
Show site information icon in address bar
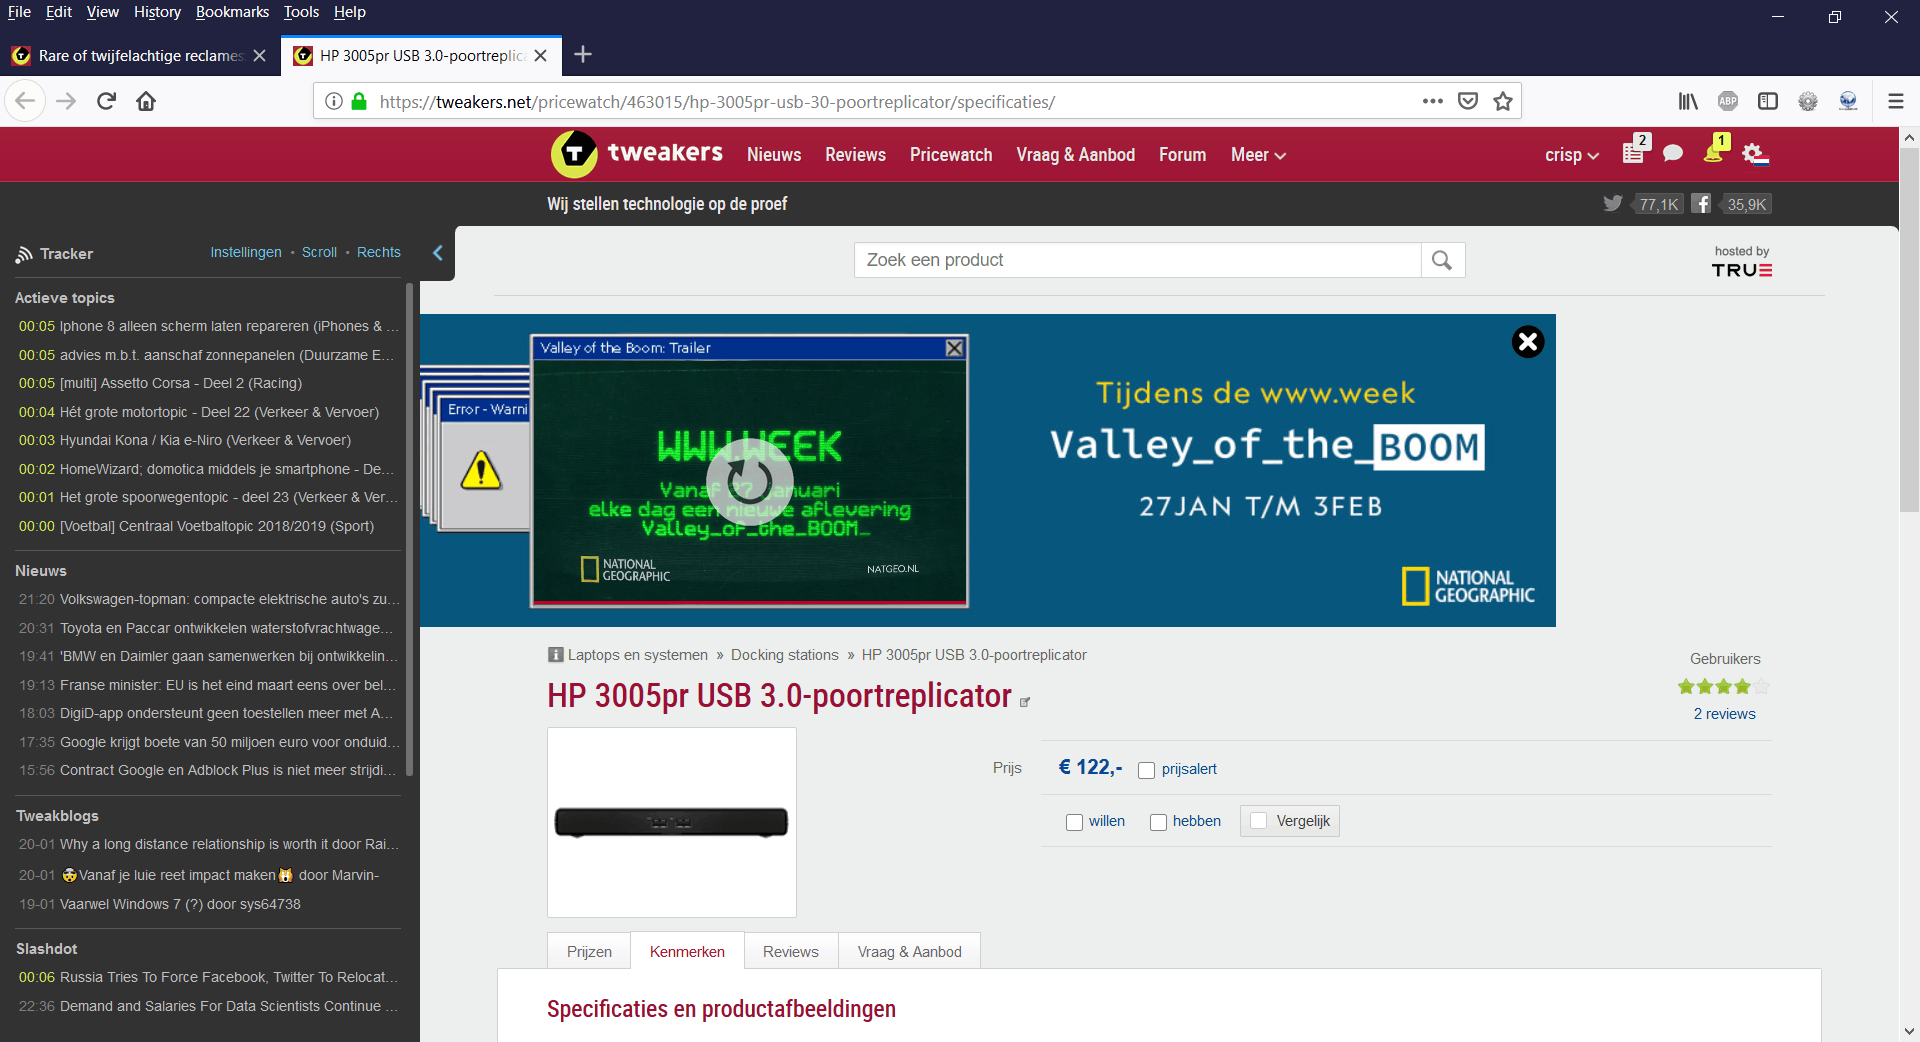pyautogui.click(x=334, y=101)
